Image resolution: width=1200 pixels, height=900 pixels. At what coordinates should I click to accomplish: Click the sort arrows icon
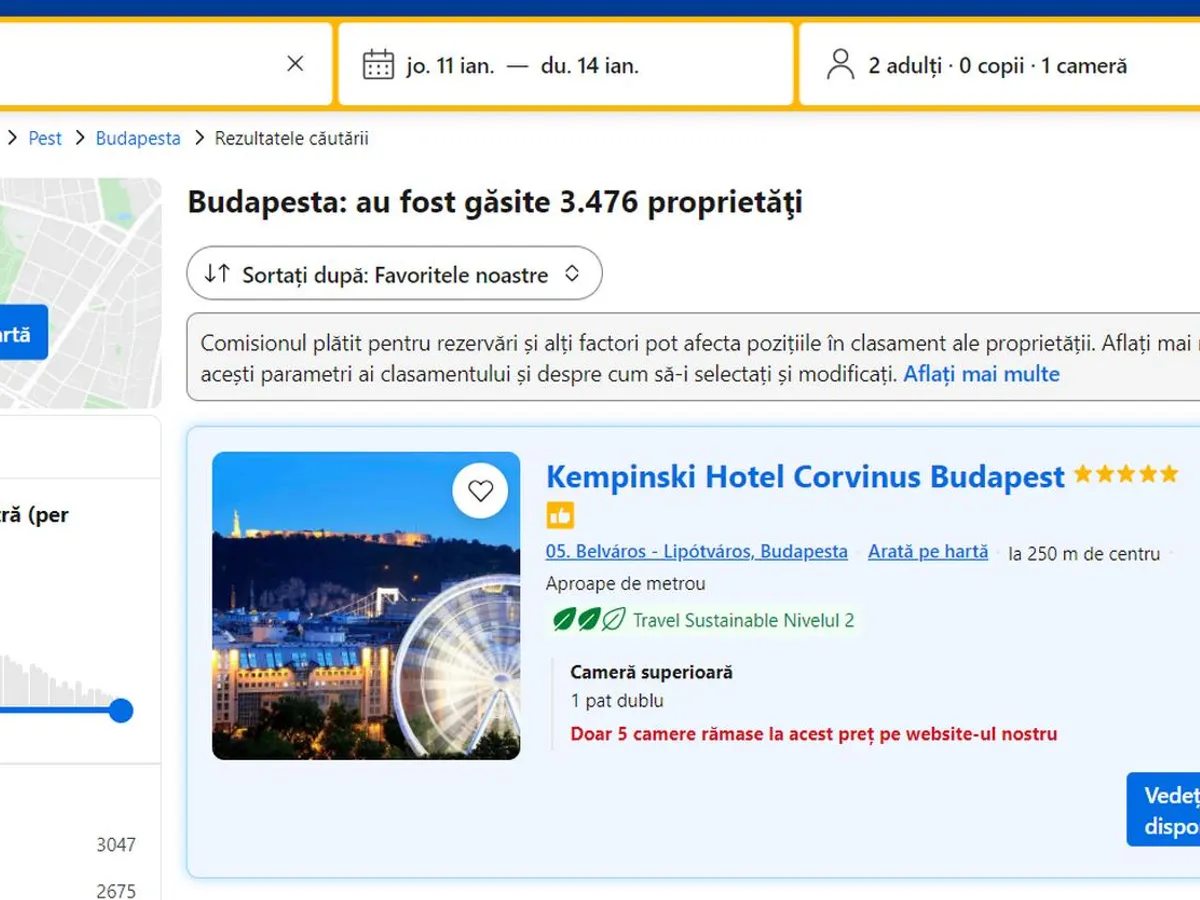[217, 274]
